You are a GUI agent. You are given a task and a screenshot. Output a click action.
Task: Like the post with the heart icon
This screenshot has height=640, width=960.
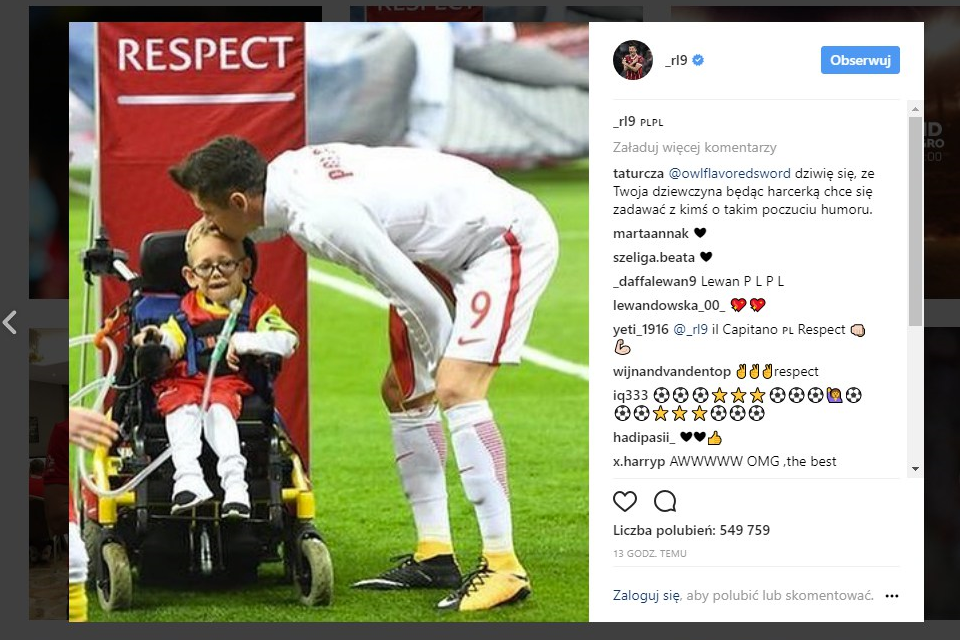pyautogui.click(x=624, y=501)
